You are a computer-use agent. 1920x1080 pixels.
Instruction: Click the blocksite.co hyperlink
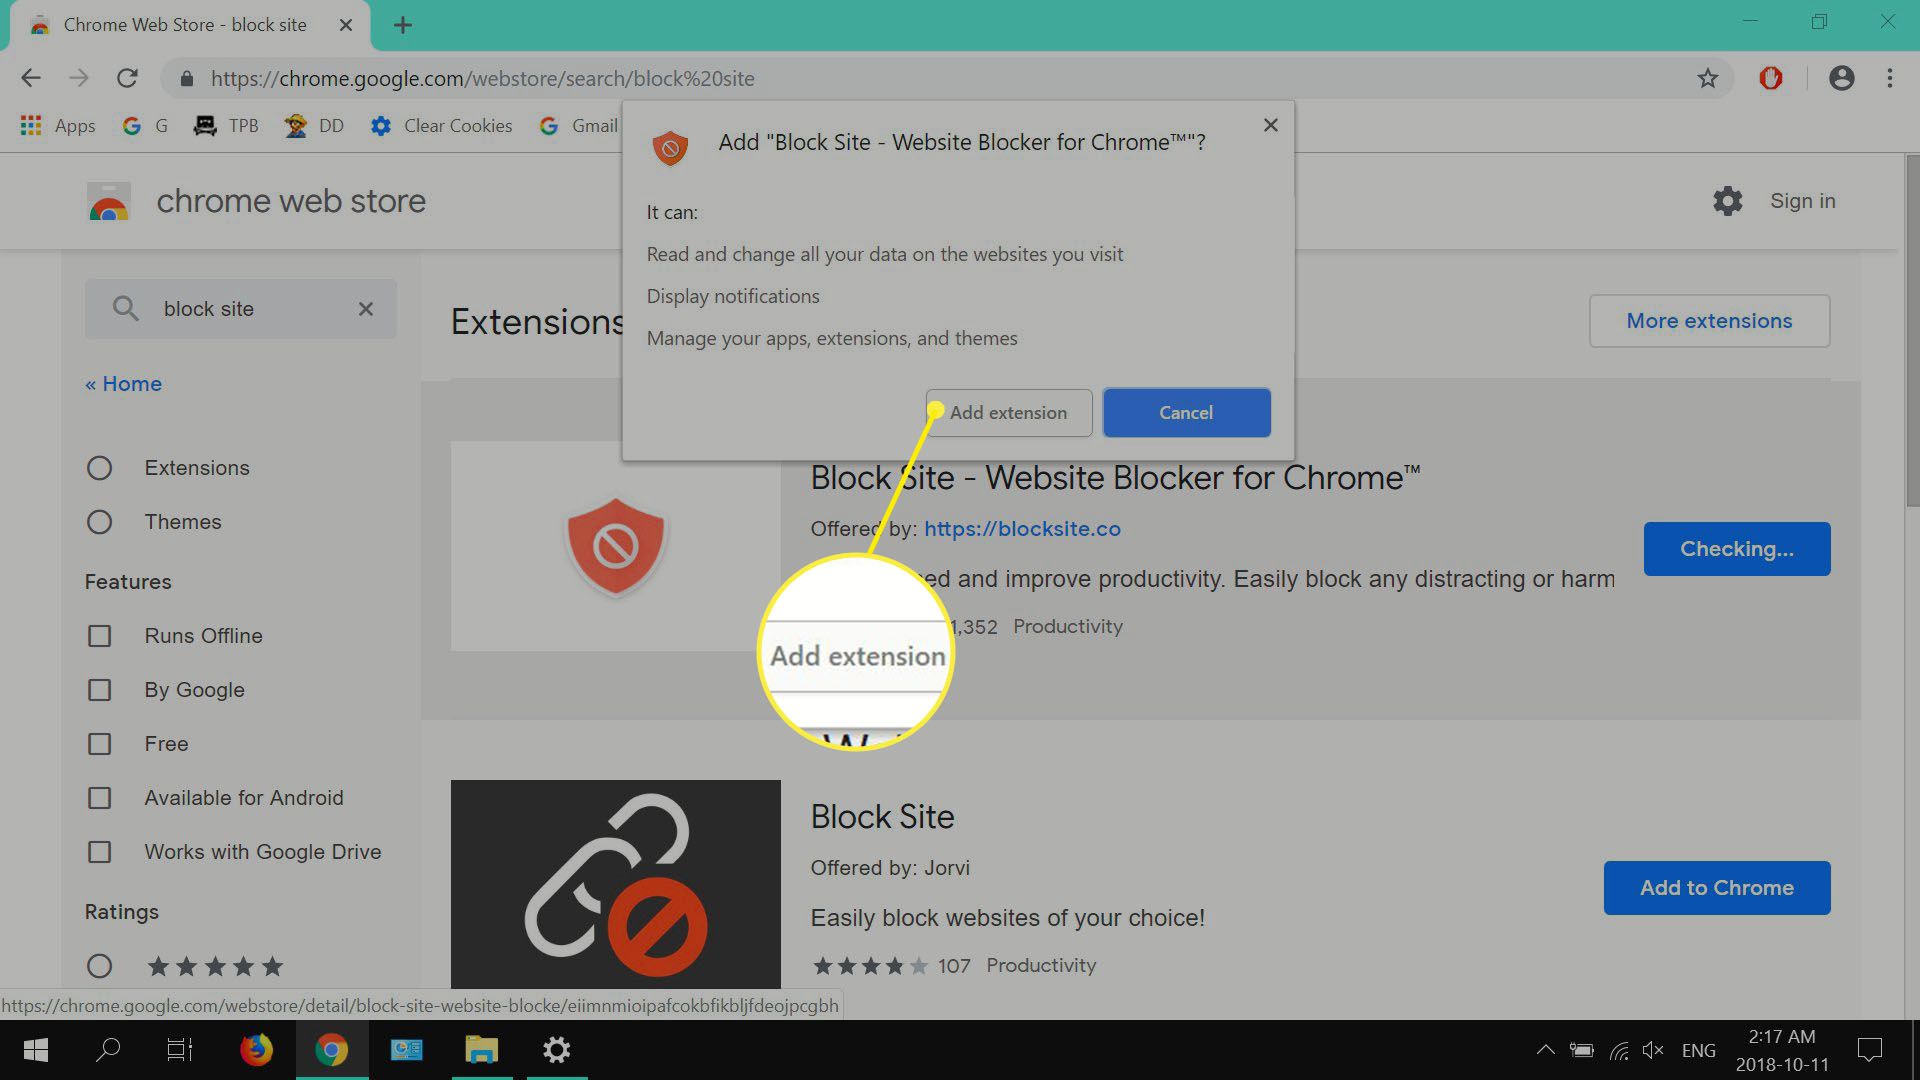click(1021, 529)
